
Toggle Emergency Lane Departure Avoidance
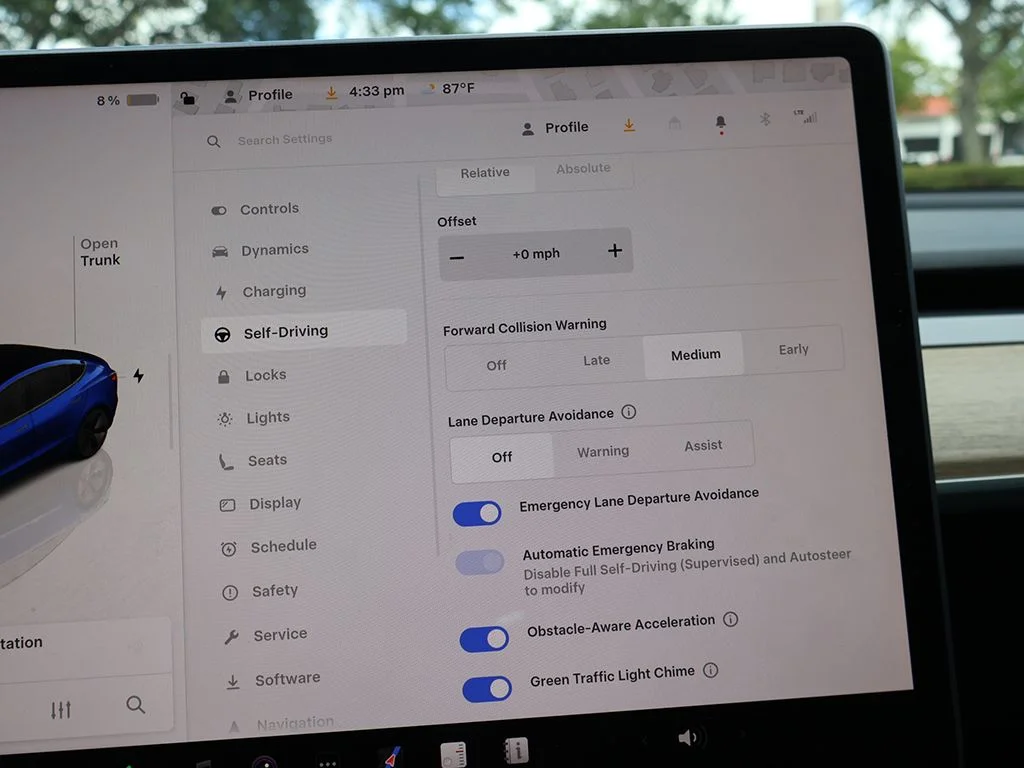[477, 513]
